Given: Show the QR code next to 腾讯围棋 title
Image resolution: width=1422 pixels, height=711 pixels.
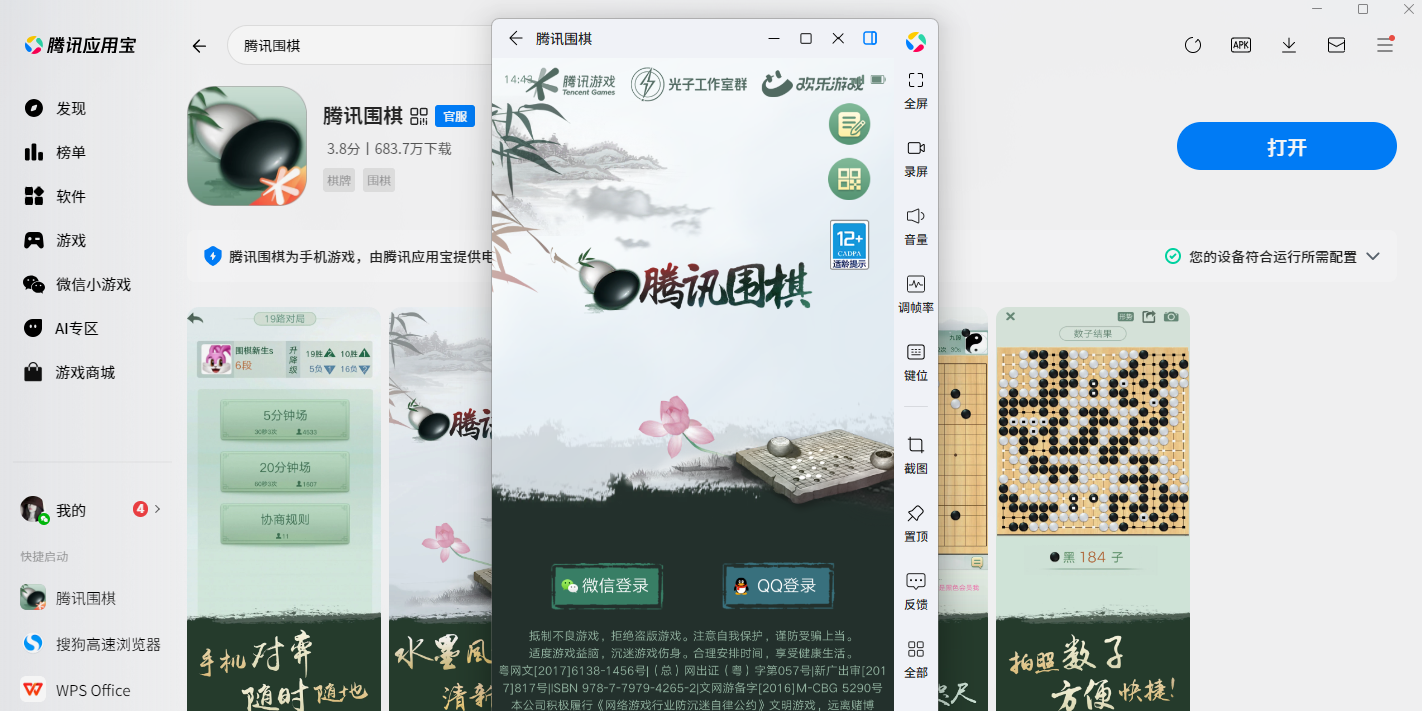Looking at the screenshot, I should pos(419,116).
